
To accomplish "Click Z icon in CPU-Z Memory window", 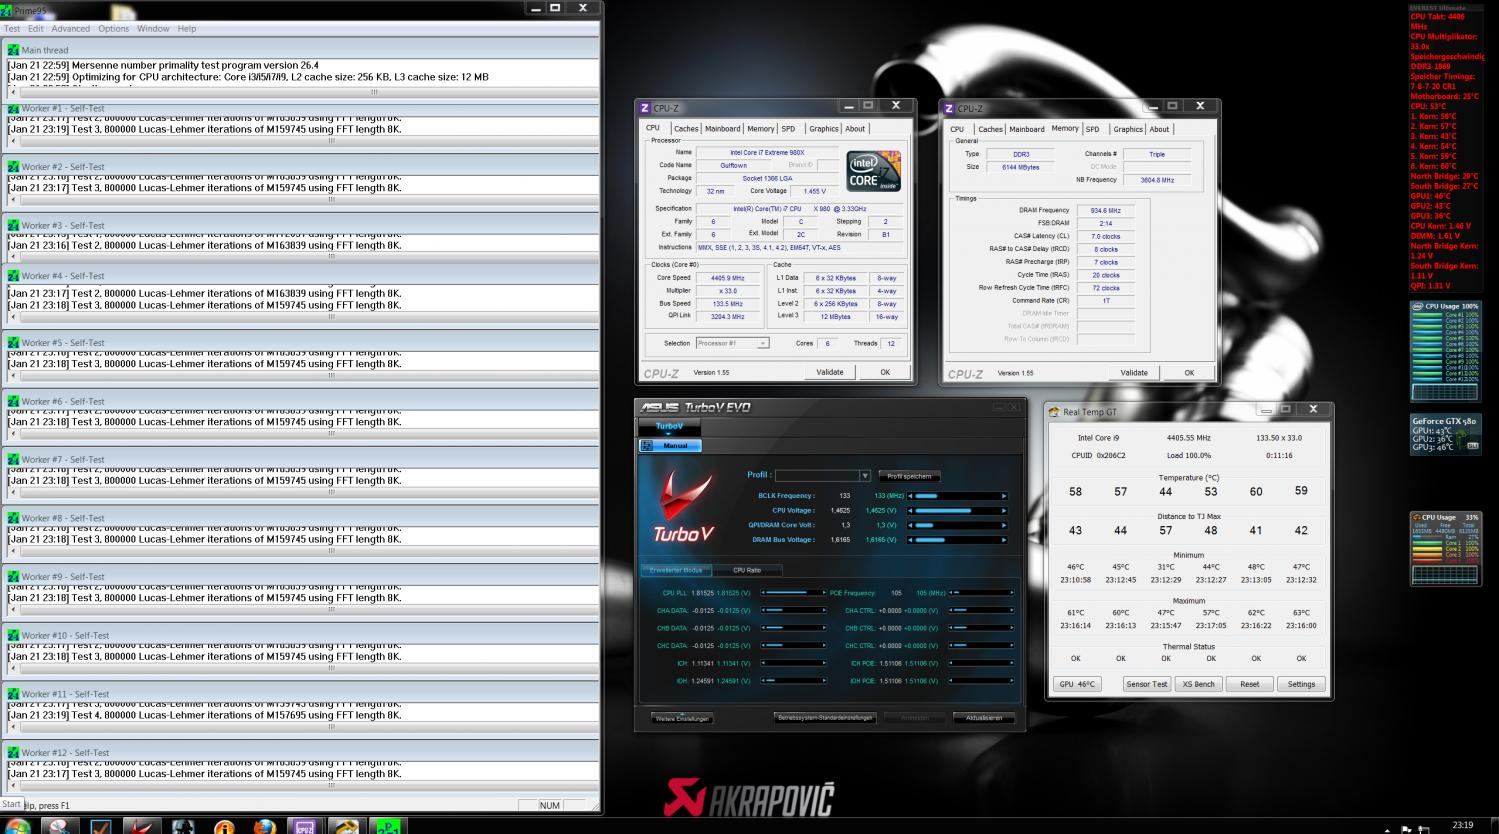I will (x=949, y=108).
